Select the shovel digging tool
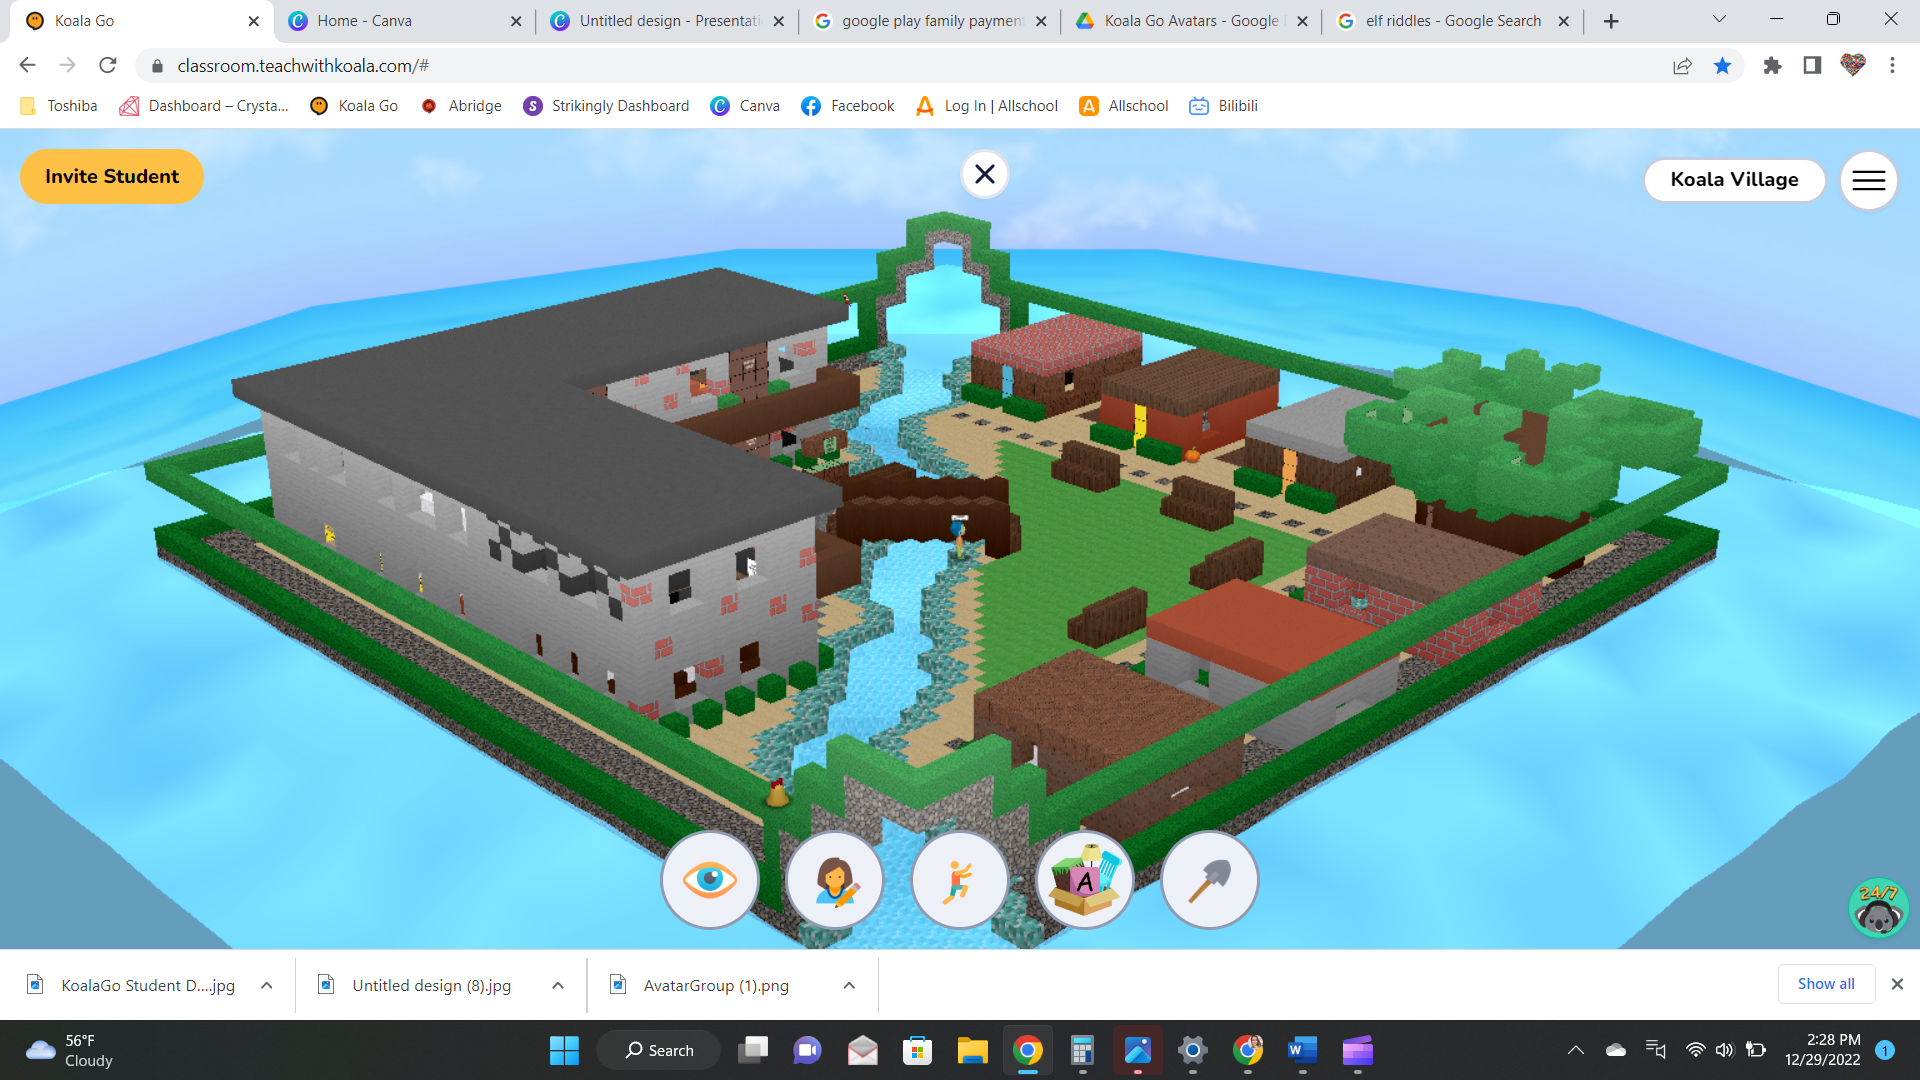The width and height of the screenshot is (1920, 1080). (1209, 879)
